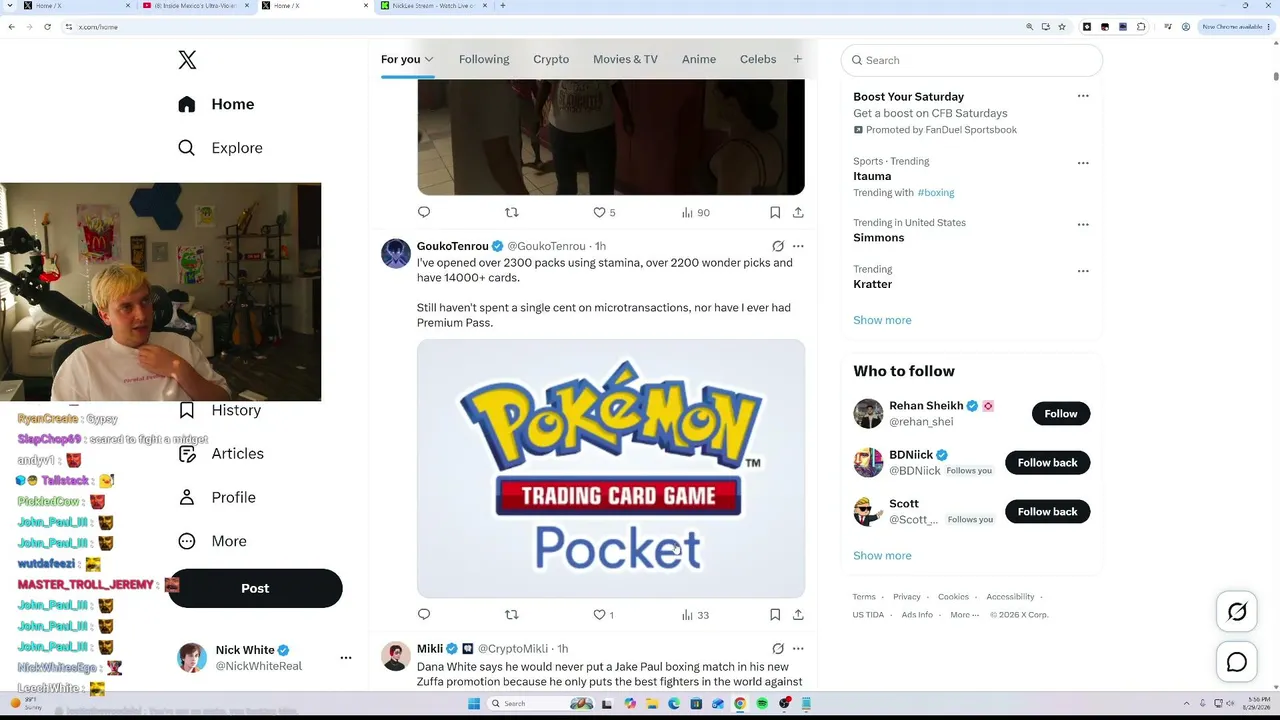Click the Chrome address bar

pos(540,27)
